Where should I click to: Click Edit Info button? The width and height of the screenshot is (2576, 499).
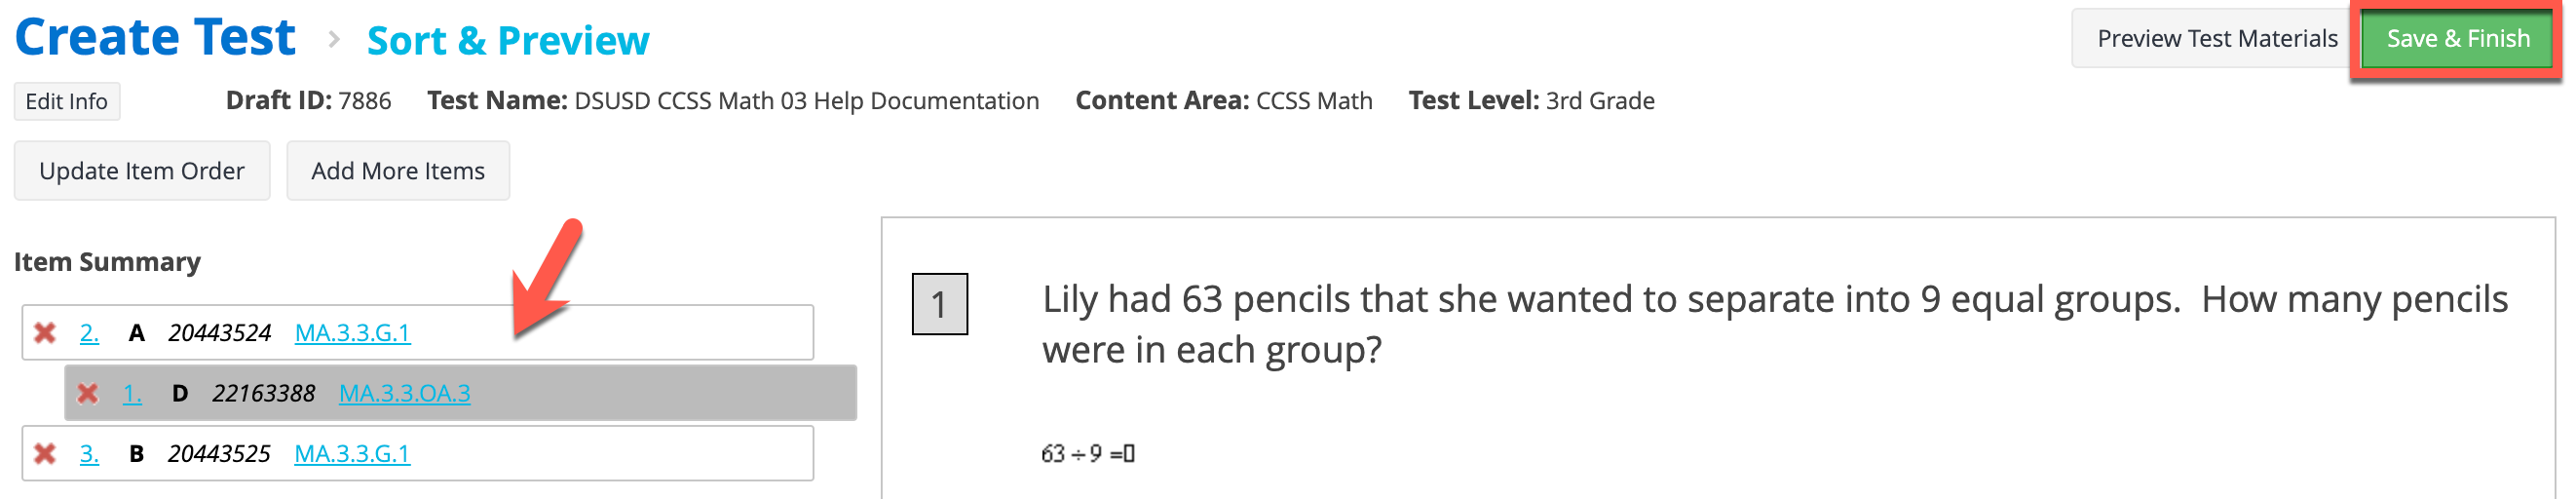point(67,102)
